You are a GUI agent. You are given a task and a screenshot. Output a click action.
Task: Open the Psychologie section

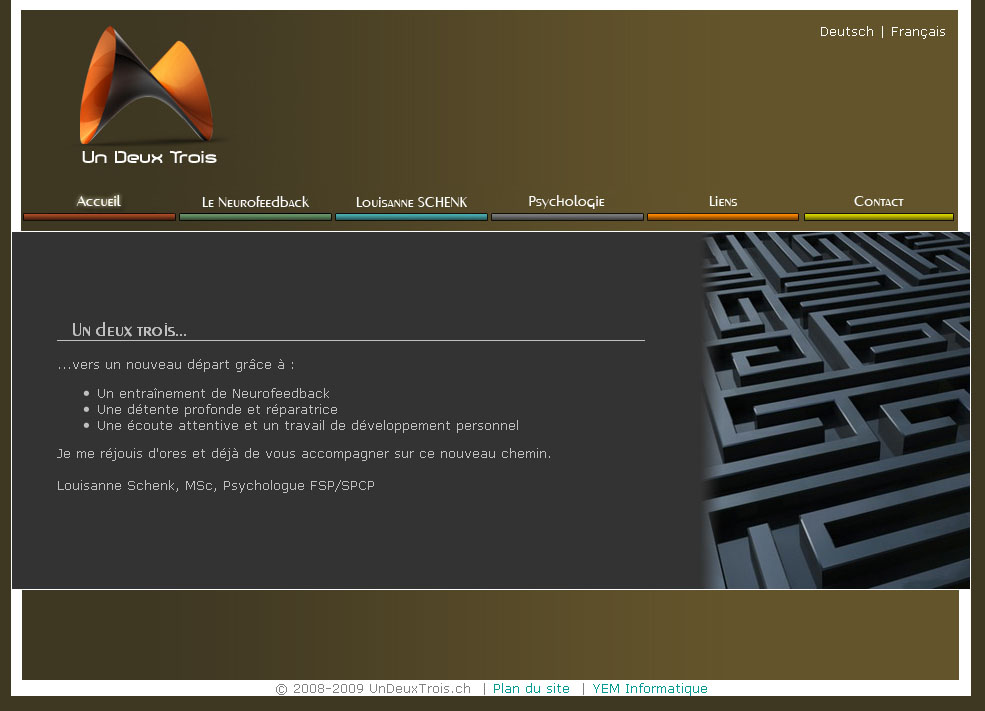click(567, 202)
